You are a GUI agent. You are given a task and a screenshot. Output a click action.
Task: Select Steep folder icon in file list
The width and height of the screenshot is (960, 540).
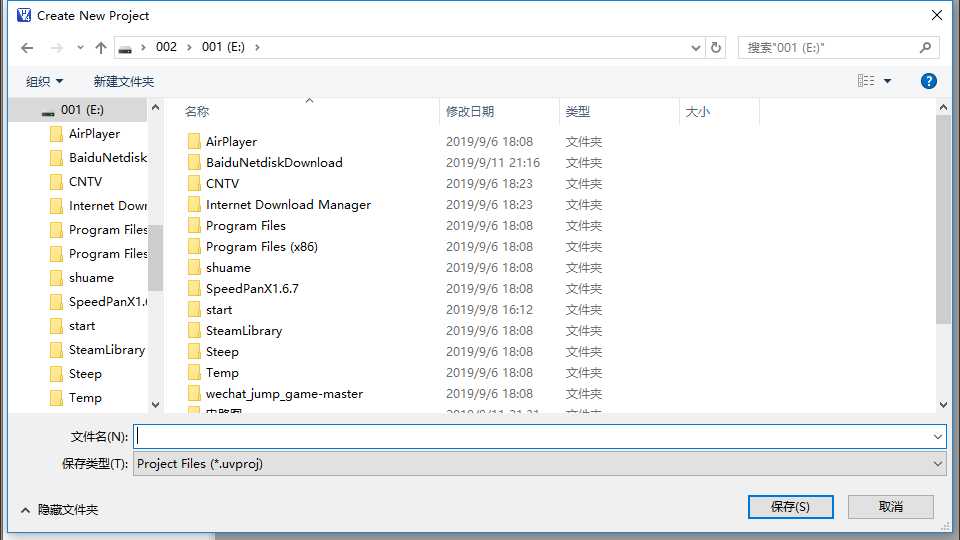pos(194,351)
